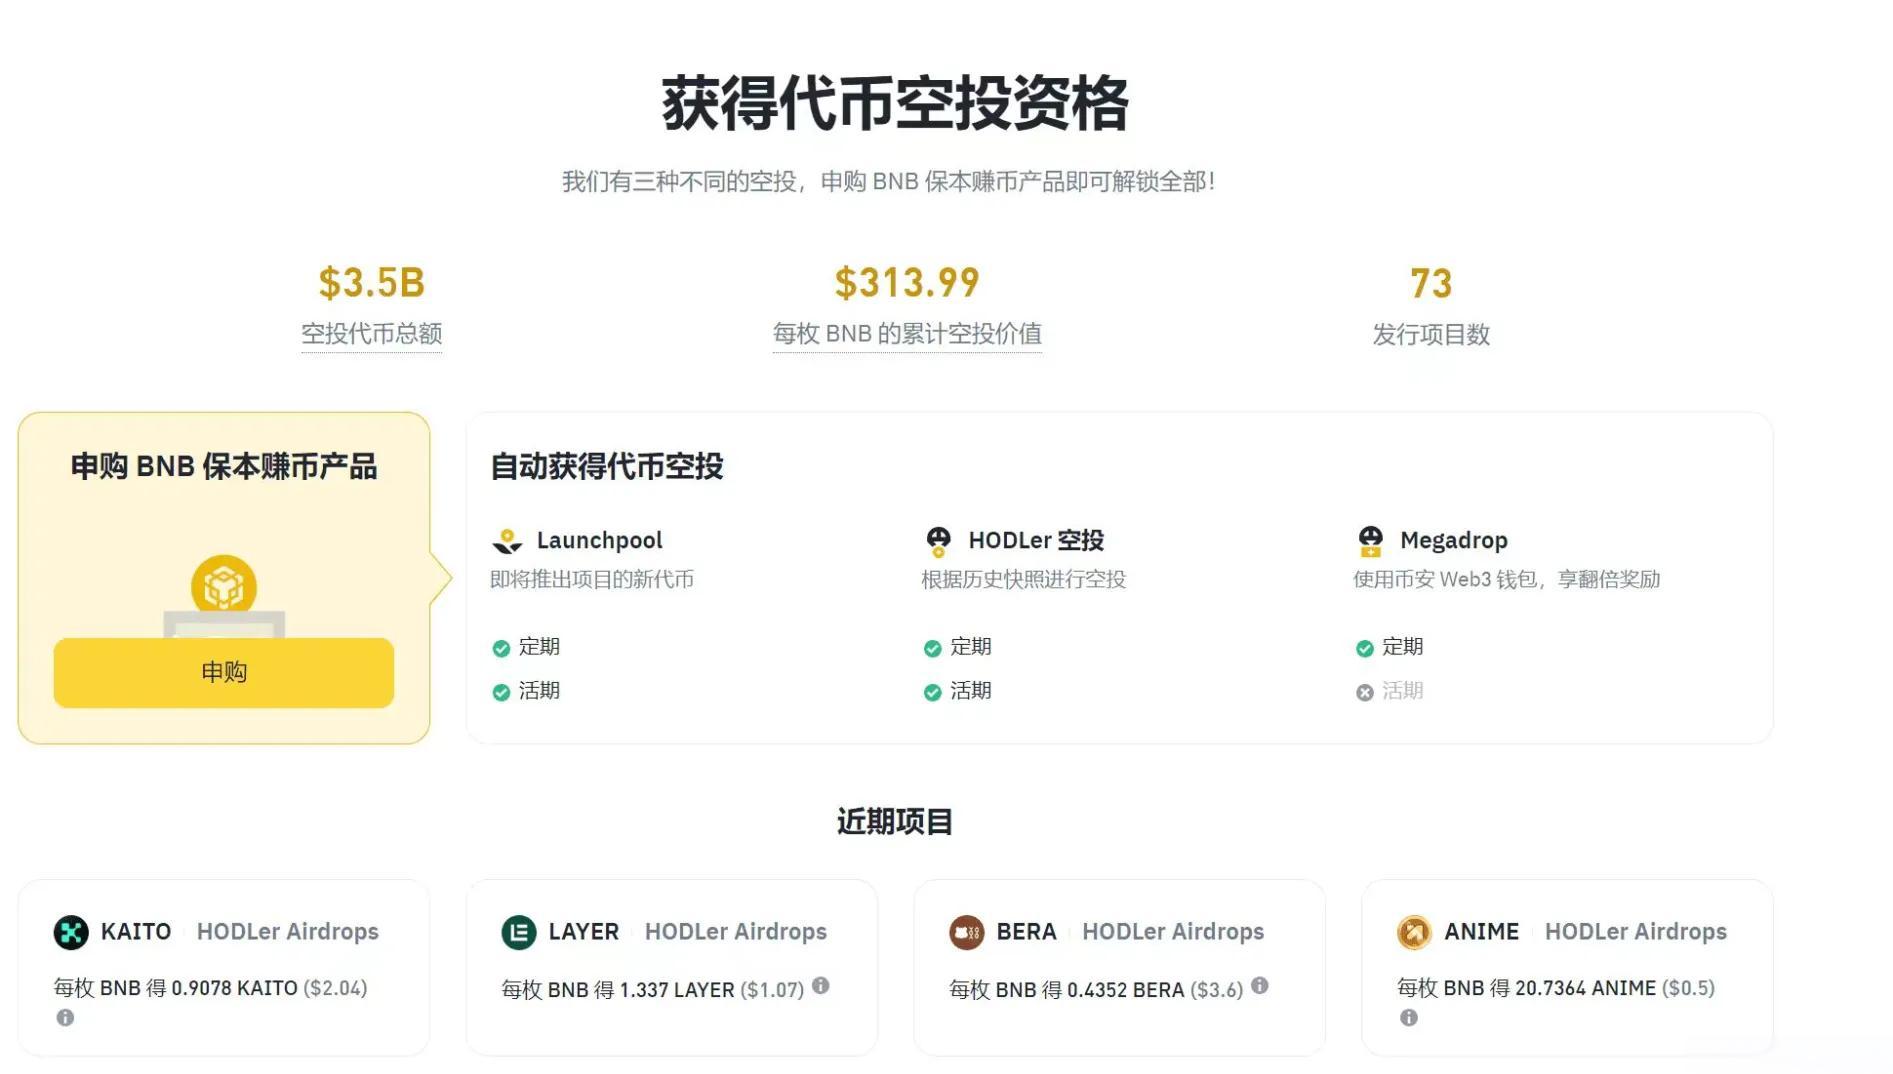Click the 73 project count
1893x1074 pixels.
point(1431,283)
